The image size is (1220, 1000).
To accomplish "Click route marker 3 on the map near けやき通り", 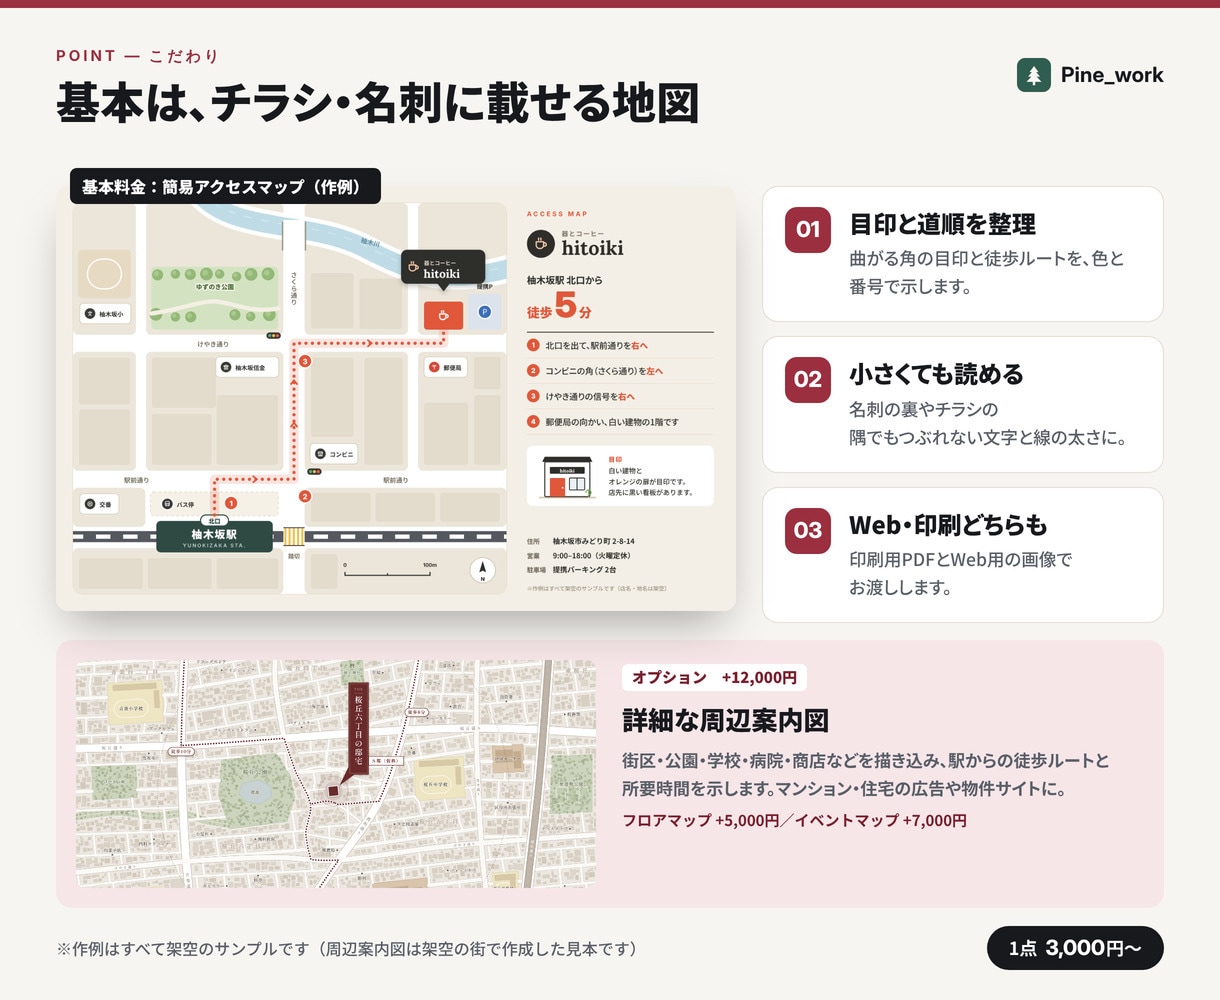I will [305, 361].
